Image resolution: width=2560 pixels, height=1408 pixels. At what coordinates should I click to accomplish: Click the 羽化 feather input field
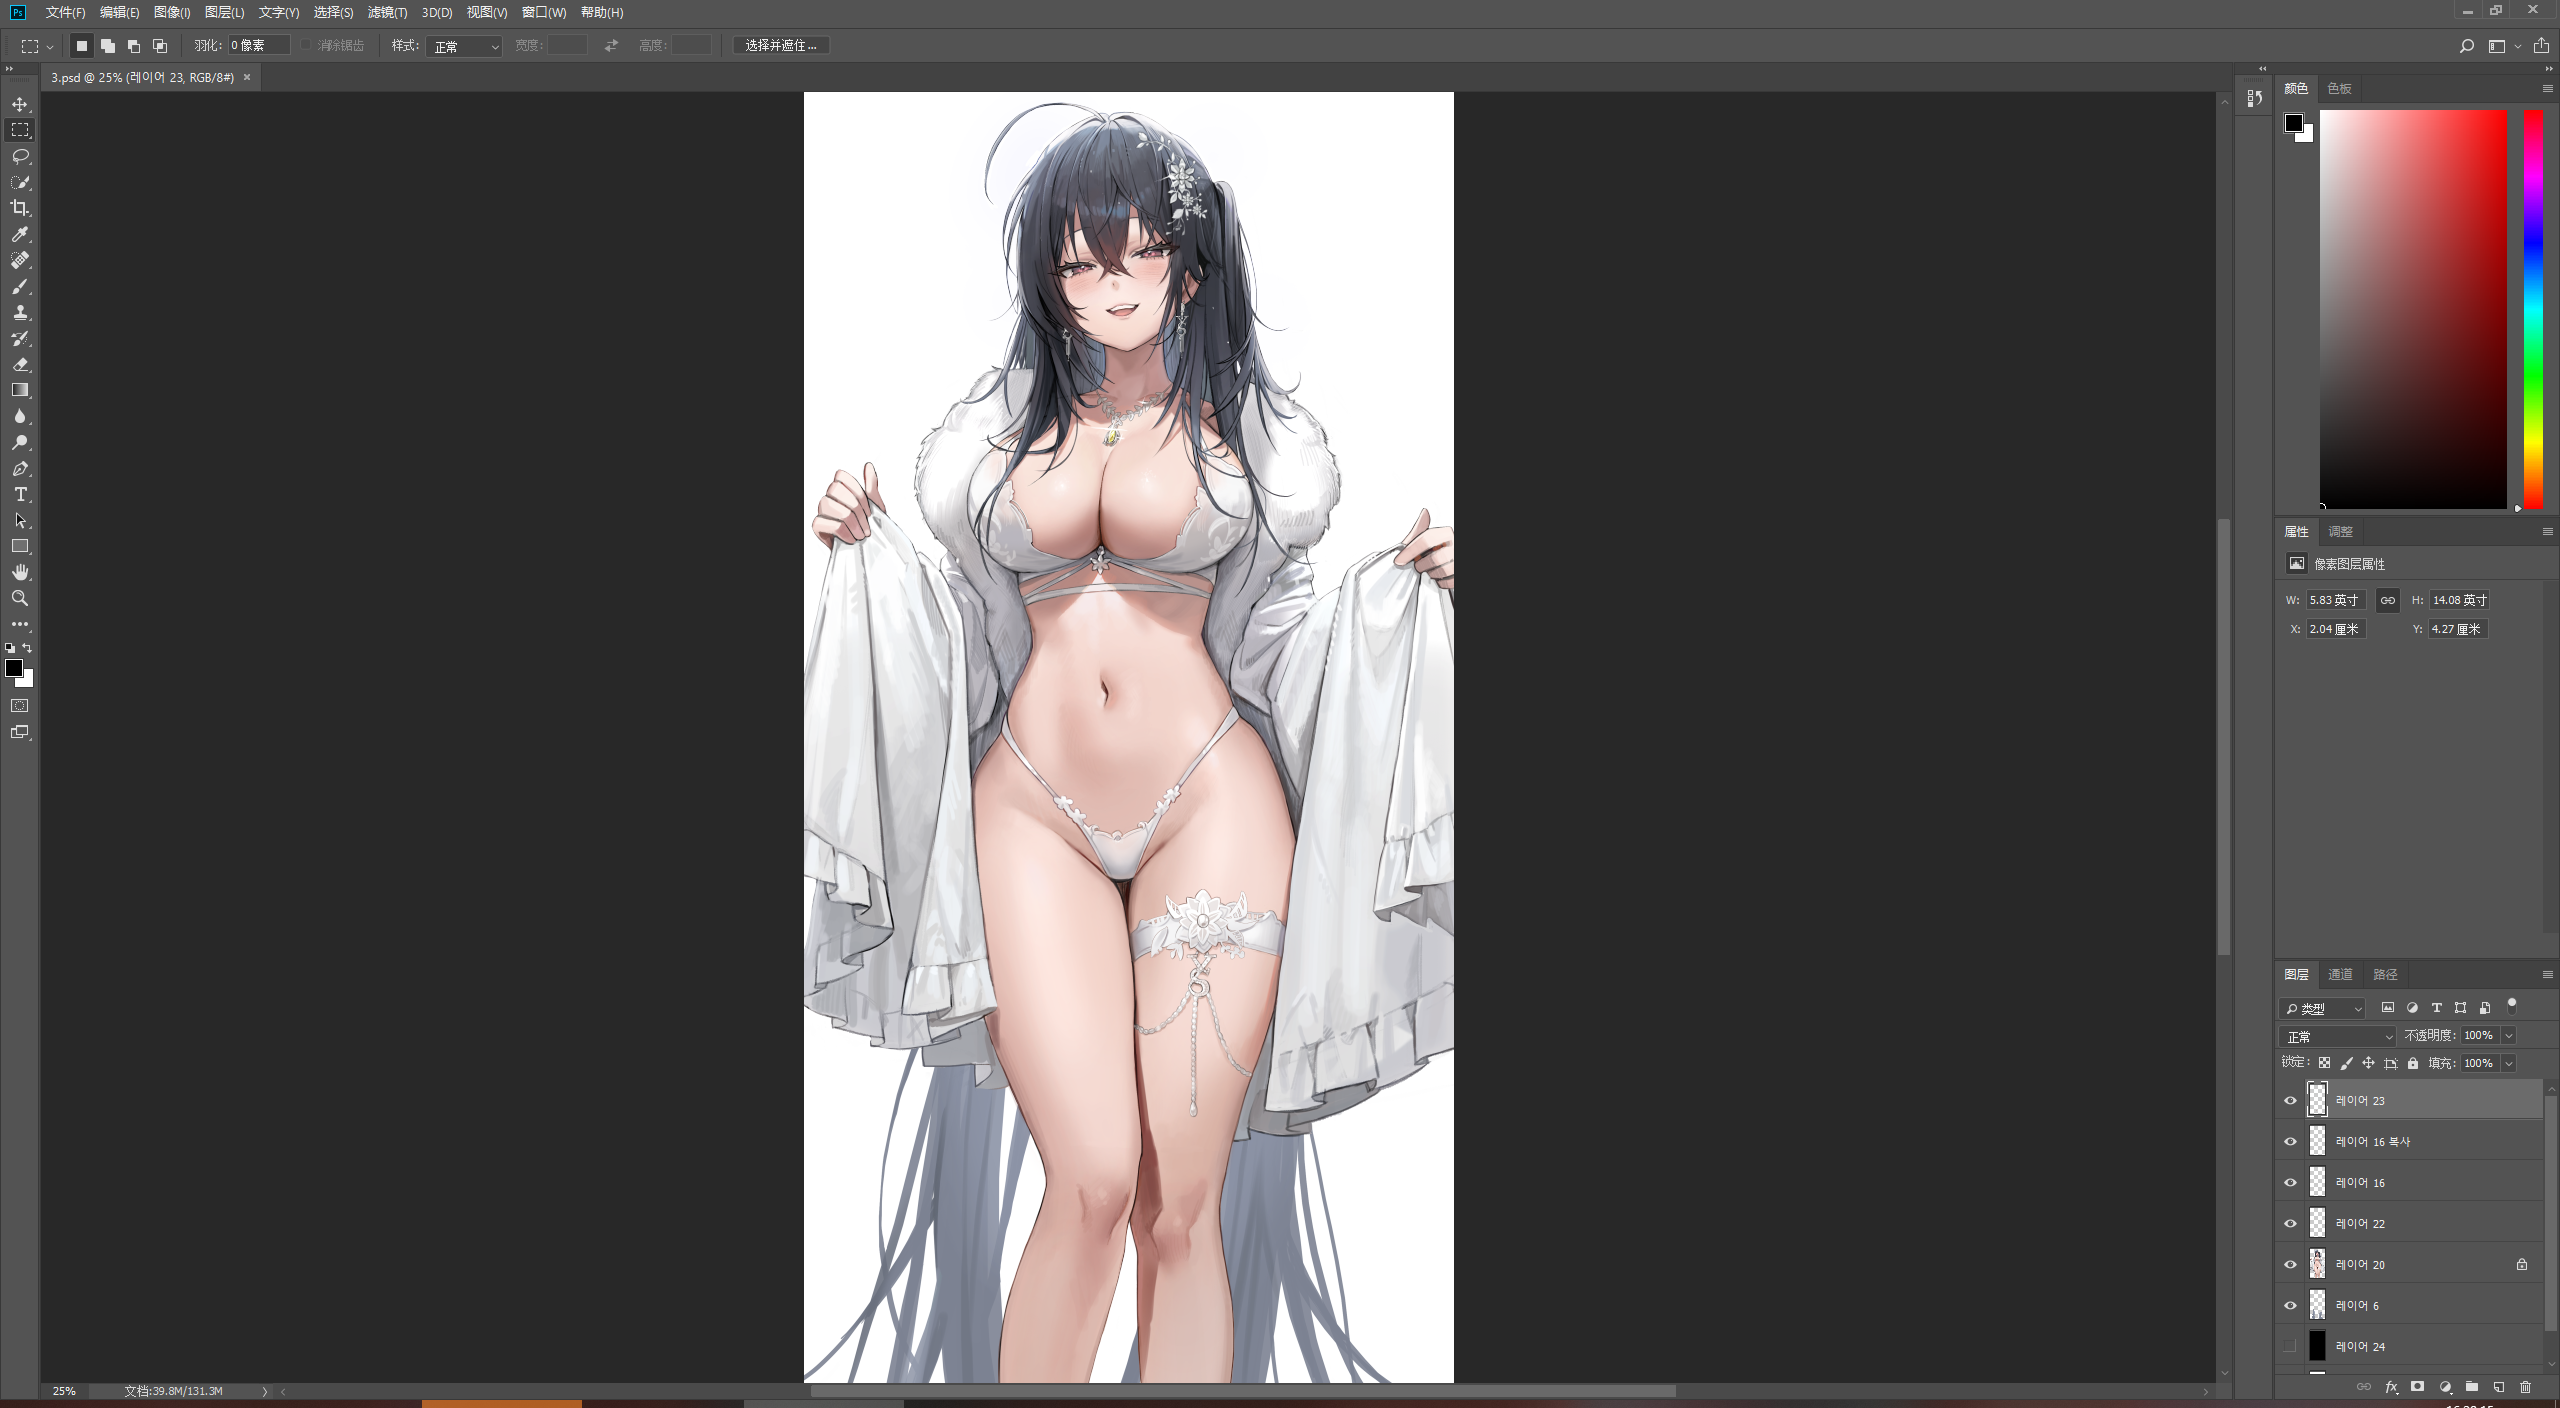259,46
